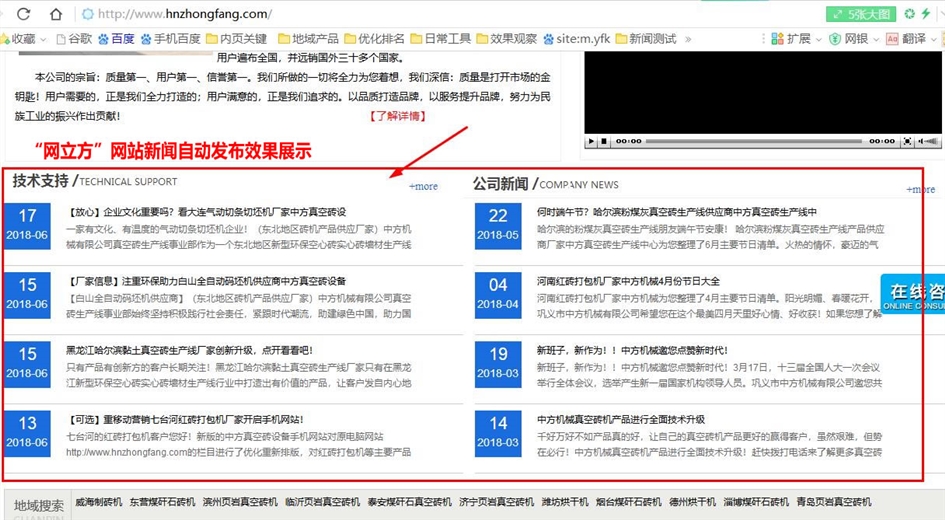Click the site icon left of the URL
Viewport: 945px width, 520px height.
coord(87,13)
